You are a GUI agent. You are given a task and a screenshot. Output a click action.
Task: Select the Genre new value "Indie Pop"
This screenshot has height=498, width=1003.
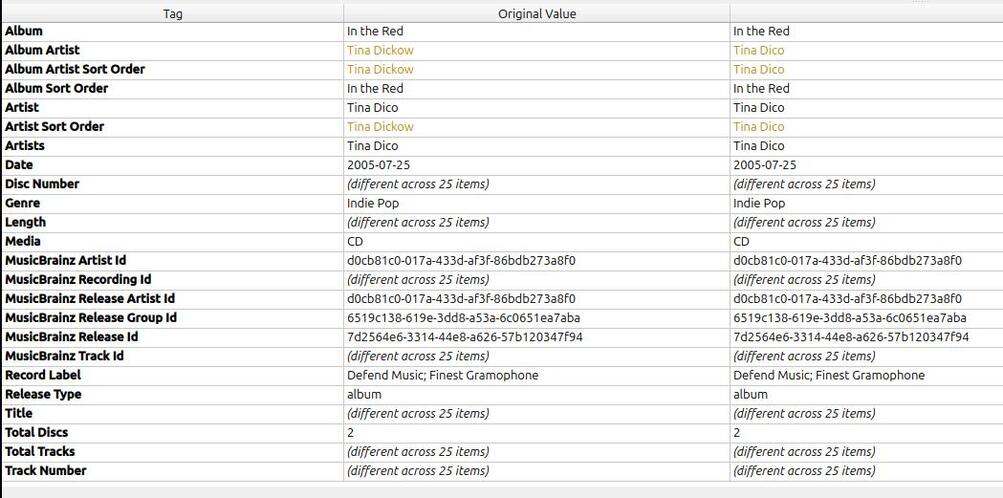click(x=759, y=203)
